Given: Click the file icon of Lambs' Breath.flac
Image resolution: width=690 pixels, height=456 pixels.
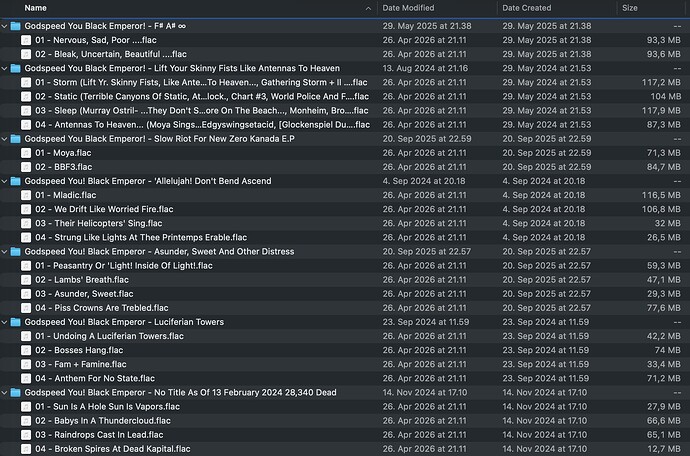Looking at the screenshot, I should pos(26,279).
